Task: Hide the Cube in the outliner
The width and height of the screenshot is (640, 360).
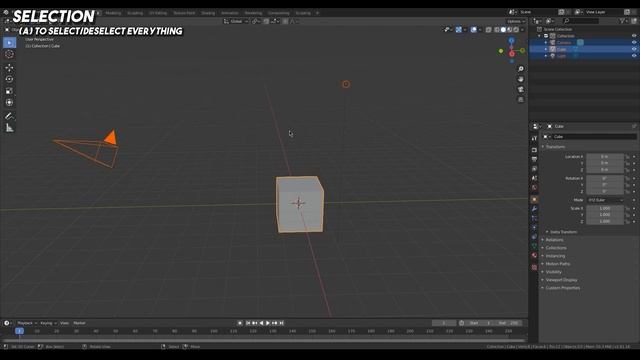Action: tap(634, 49)
